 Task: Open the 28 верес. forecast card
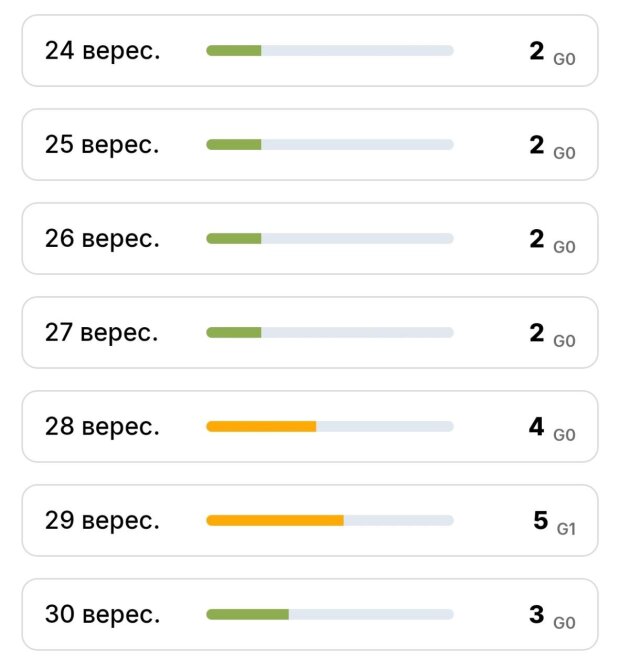[x=310, y=426]
